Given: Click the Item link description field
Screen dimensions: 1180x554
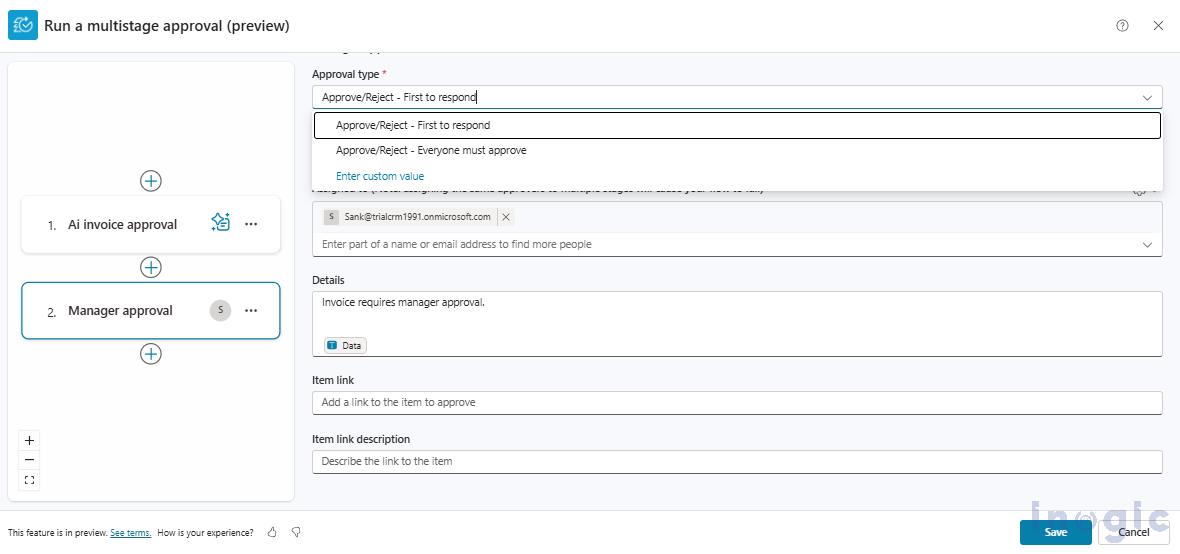Looking at the screenshot, I should (x=737, y=461).
